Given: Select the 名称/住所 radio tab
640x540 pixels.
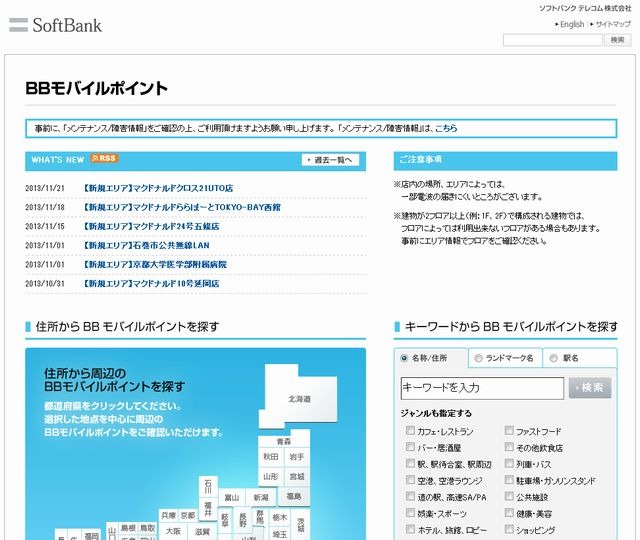Looking at the screenshot, I should (404, 358).
